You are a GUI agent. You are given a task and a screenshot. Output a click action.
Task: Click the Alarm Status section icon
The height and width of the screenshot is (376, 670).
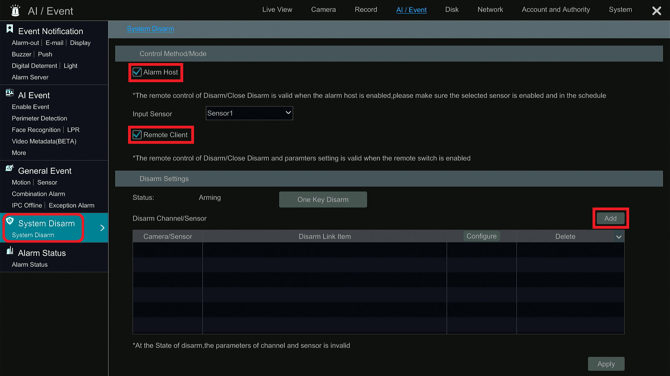pyautogui.click(x=9, y=251)
